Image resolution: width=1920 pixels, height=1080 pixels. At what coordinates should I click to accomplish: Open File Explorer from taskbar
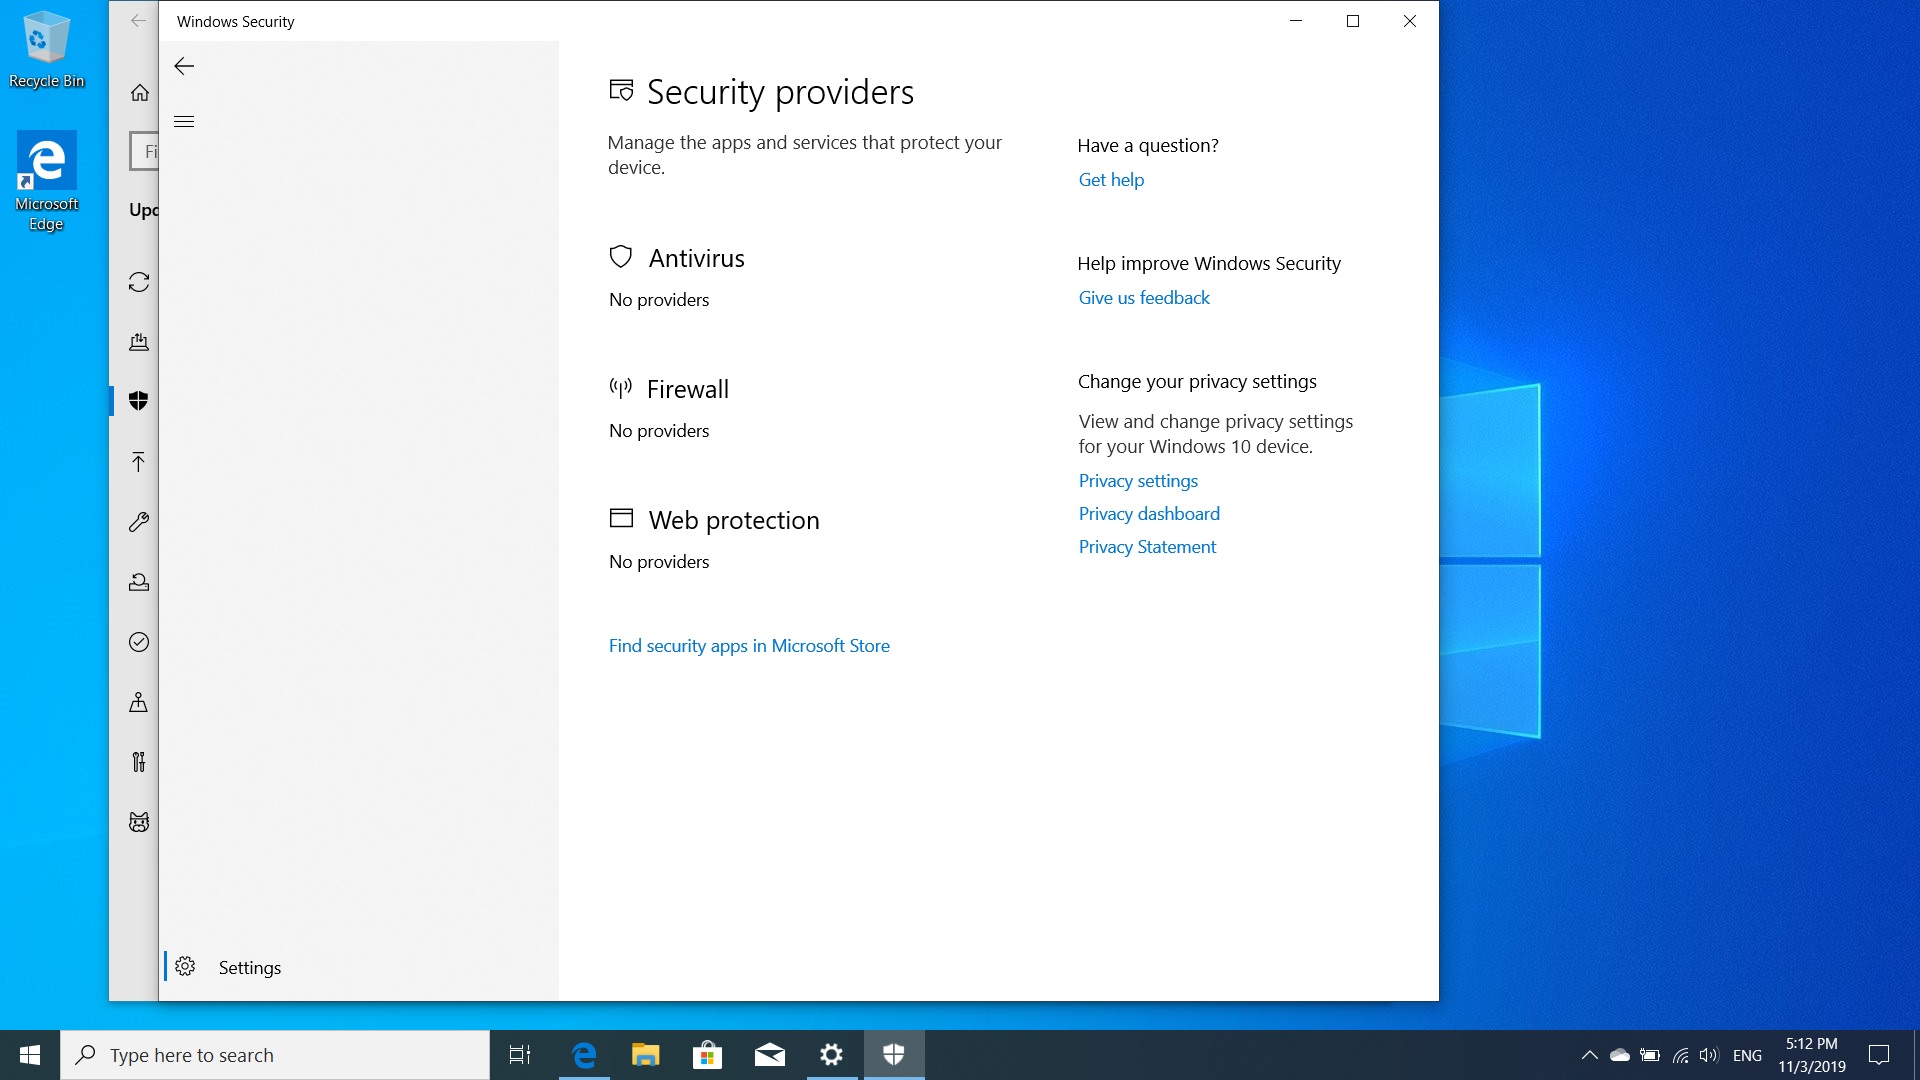coord(646,1055)
